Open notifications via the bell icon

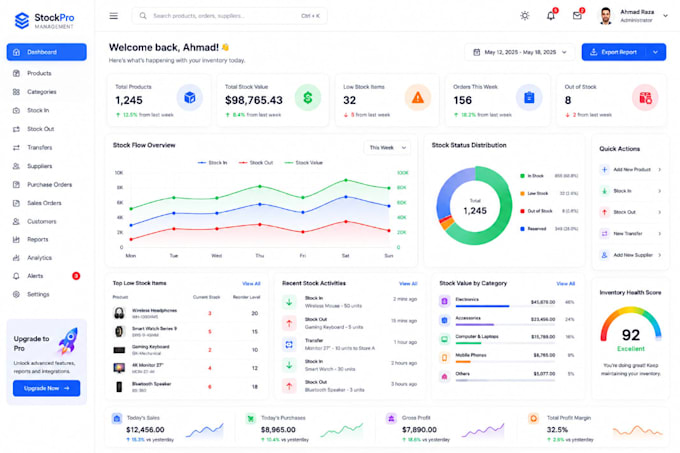(551, 16)
